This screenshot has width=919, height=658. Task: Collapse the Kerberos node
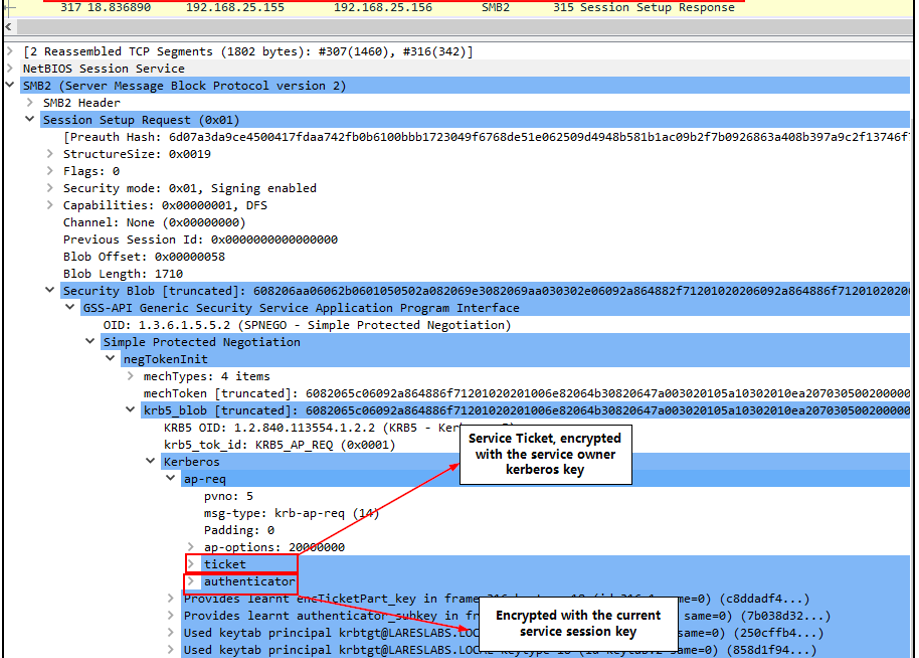(151, 462)
